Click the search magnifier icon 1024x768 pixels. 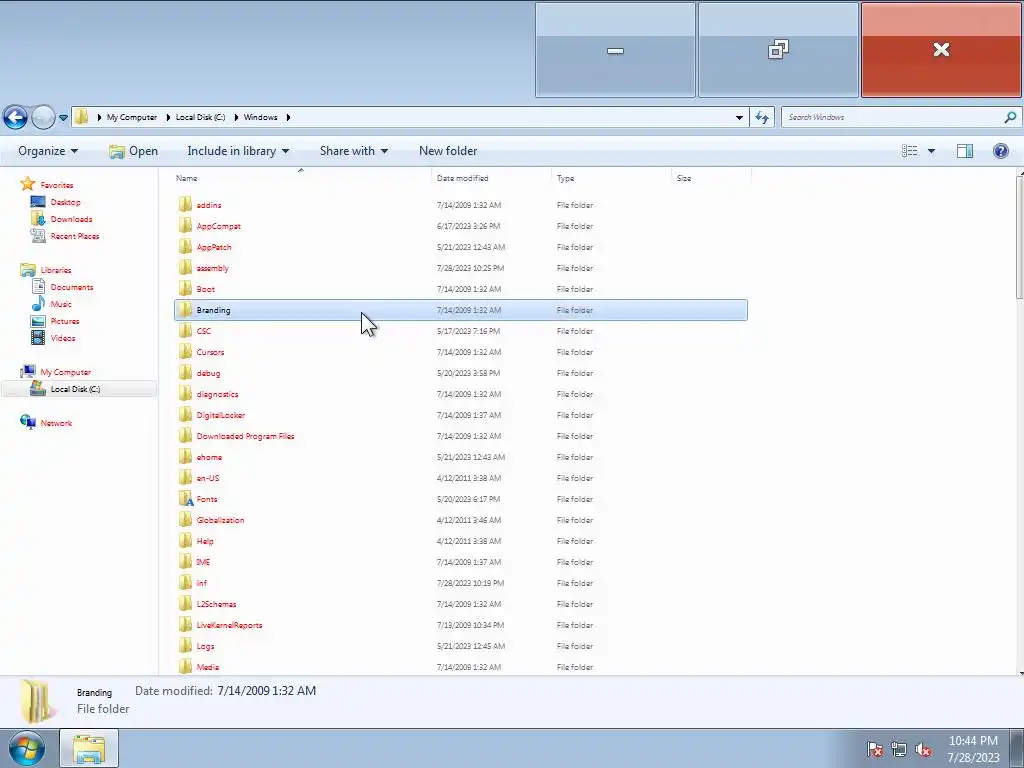click(x=1010, y=118)
